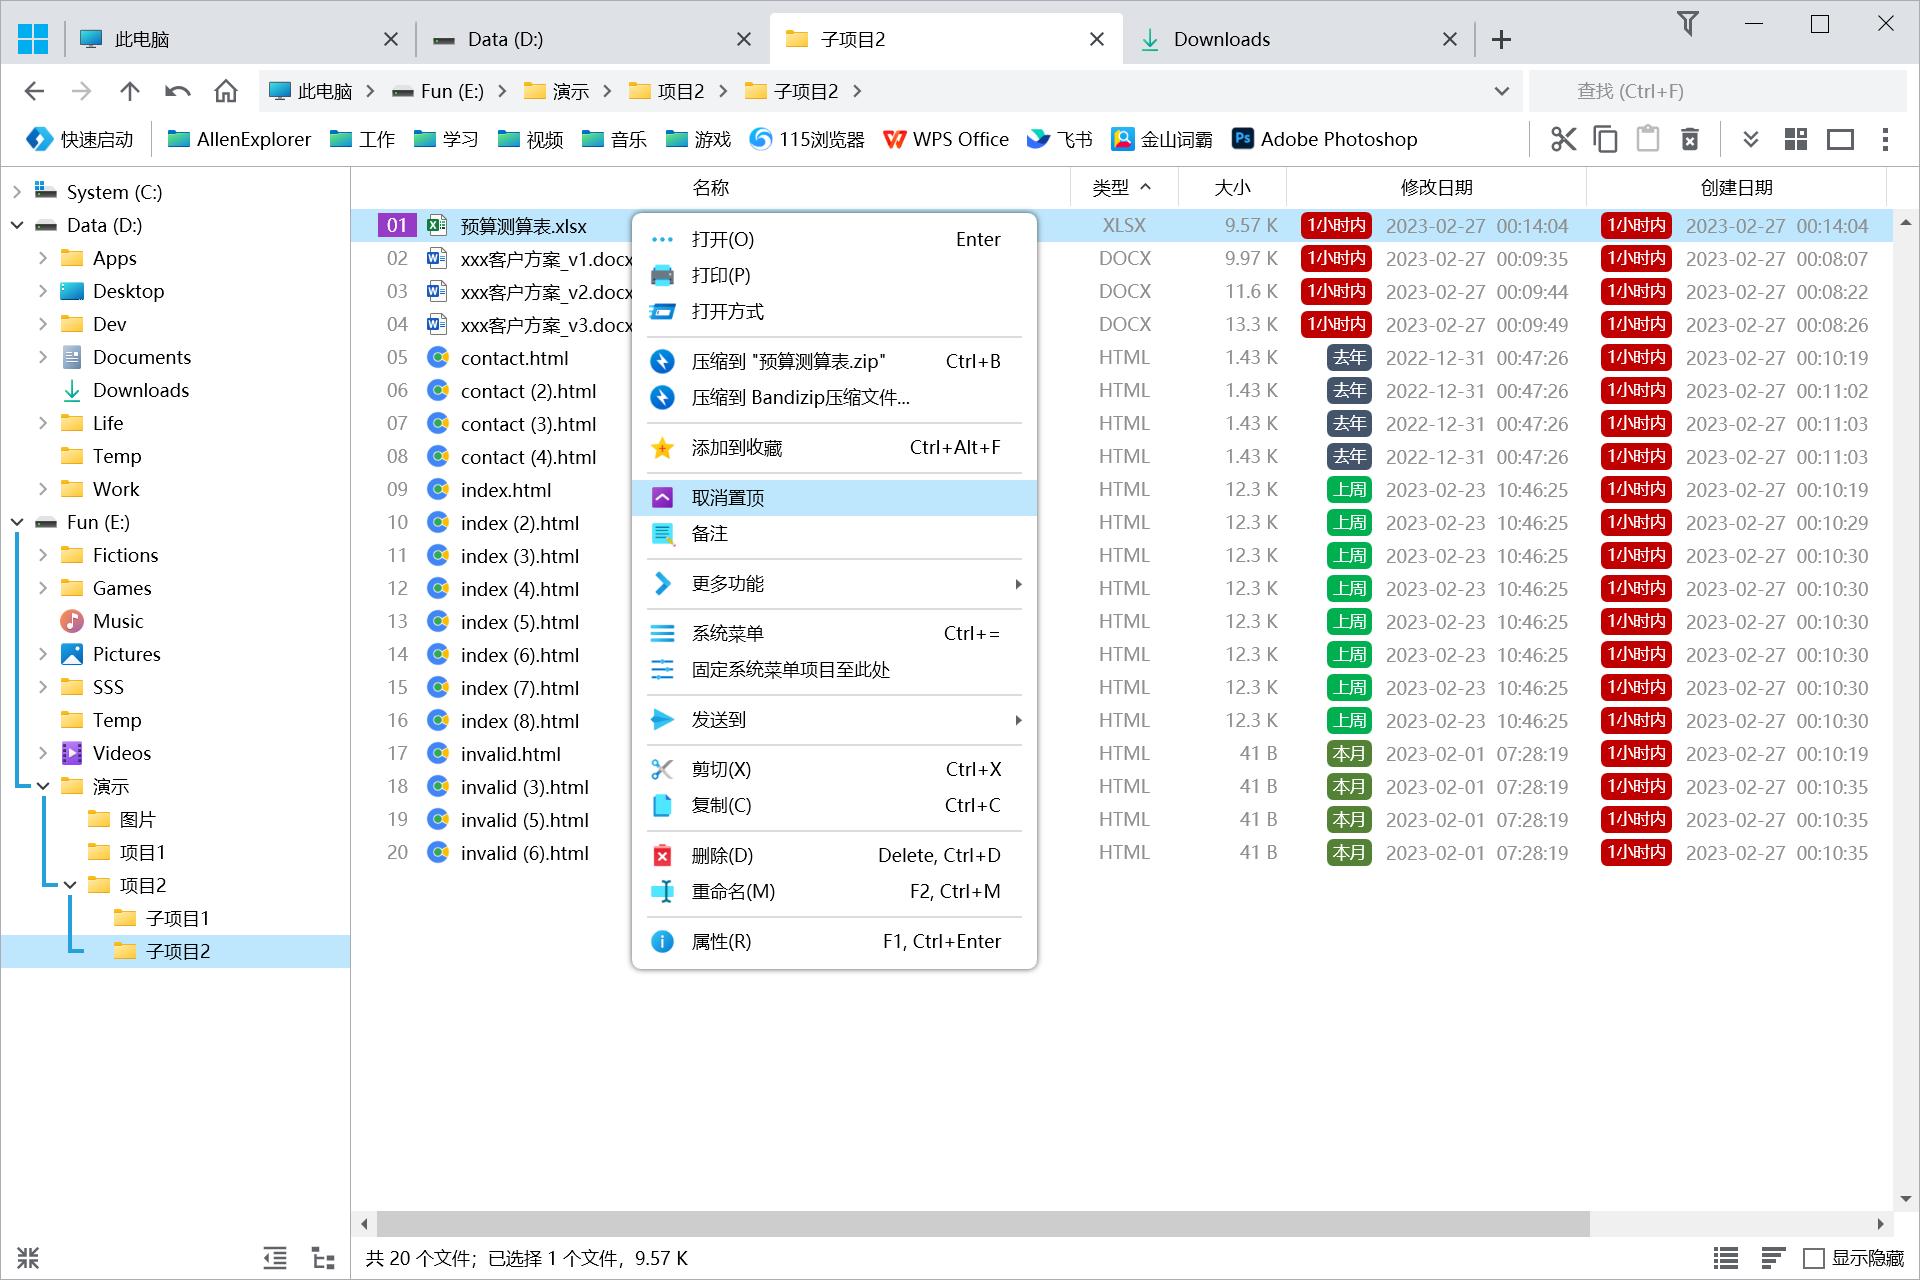This screenshot has height=1280, width=1920.
Task: Click the scissors cut icon in toolbar
Action: coord(1563,139)
